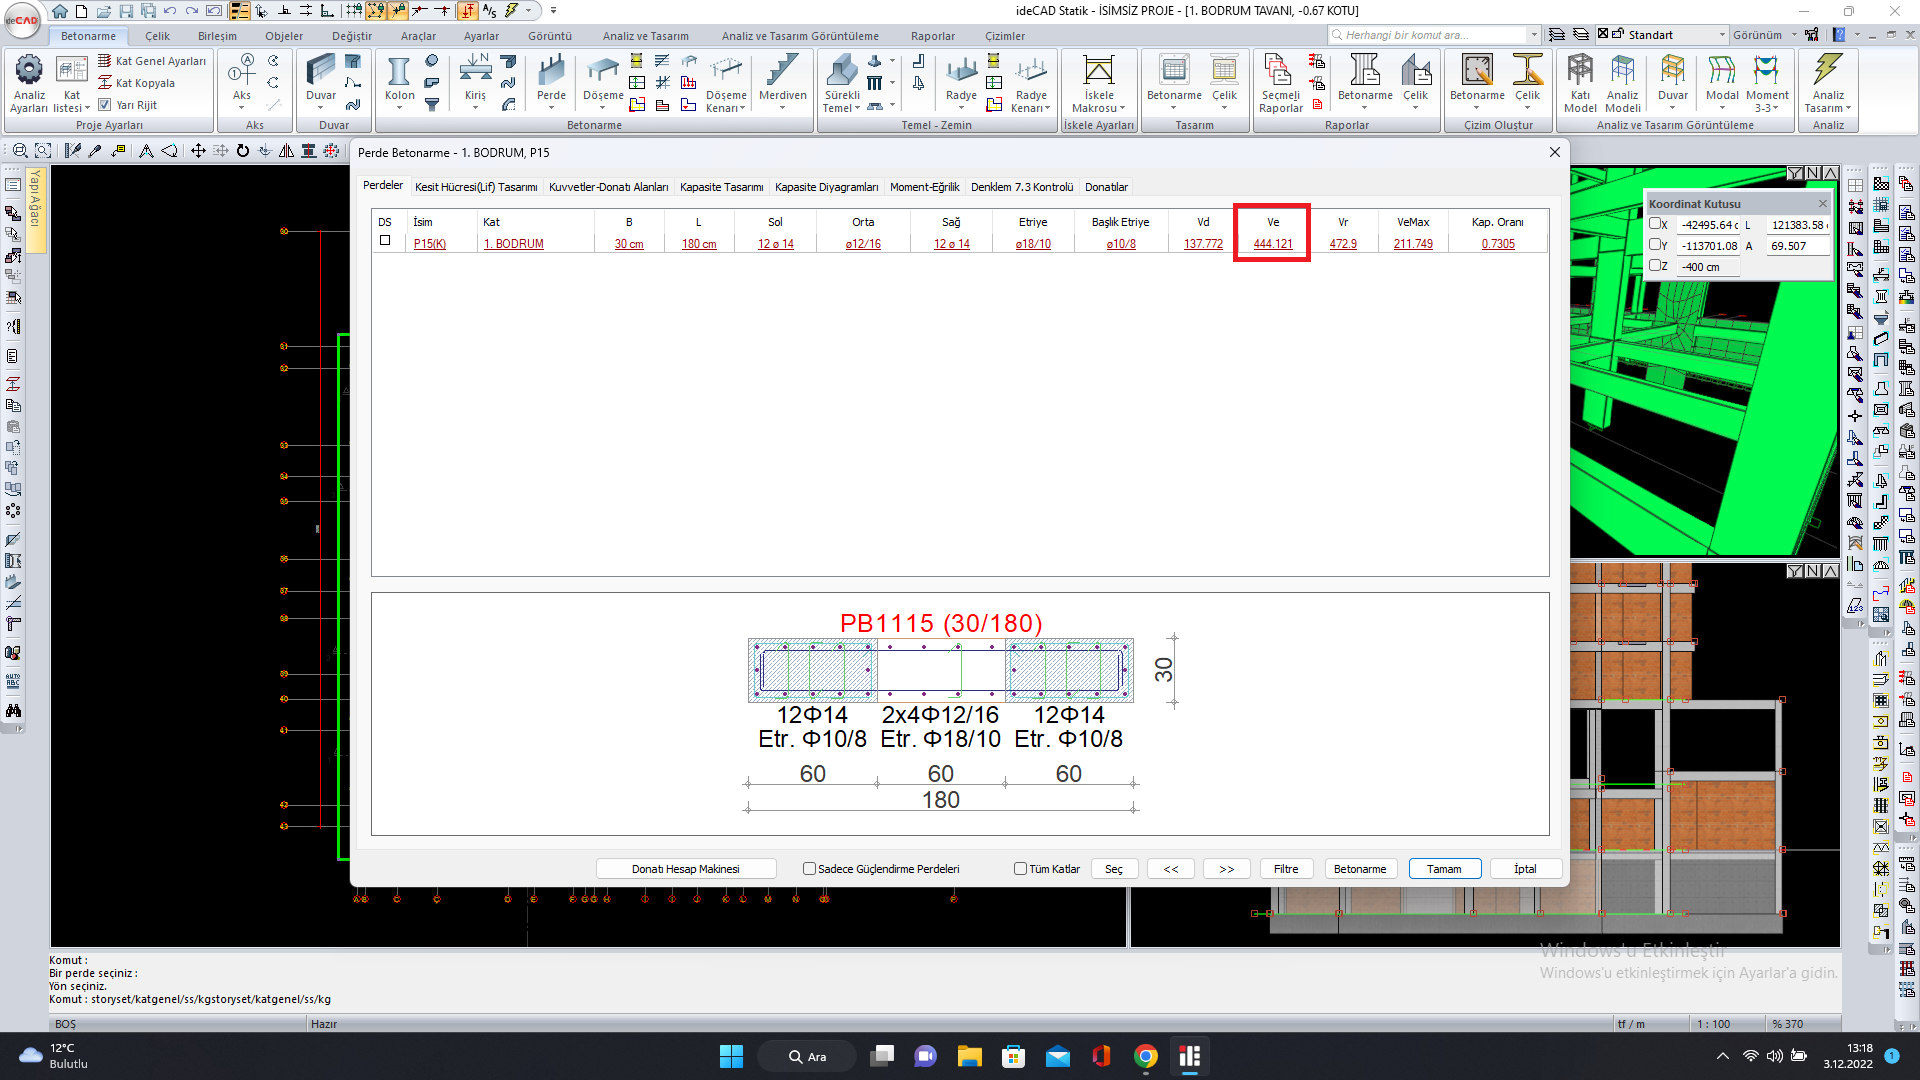Expand the command search dropdown arrow
This screenshot has width=1920, height=1080.
1534,35
